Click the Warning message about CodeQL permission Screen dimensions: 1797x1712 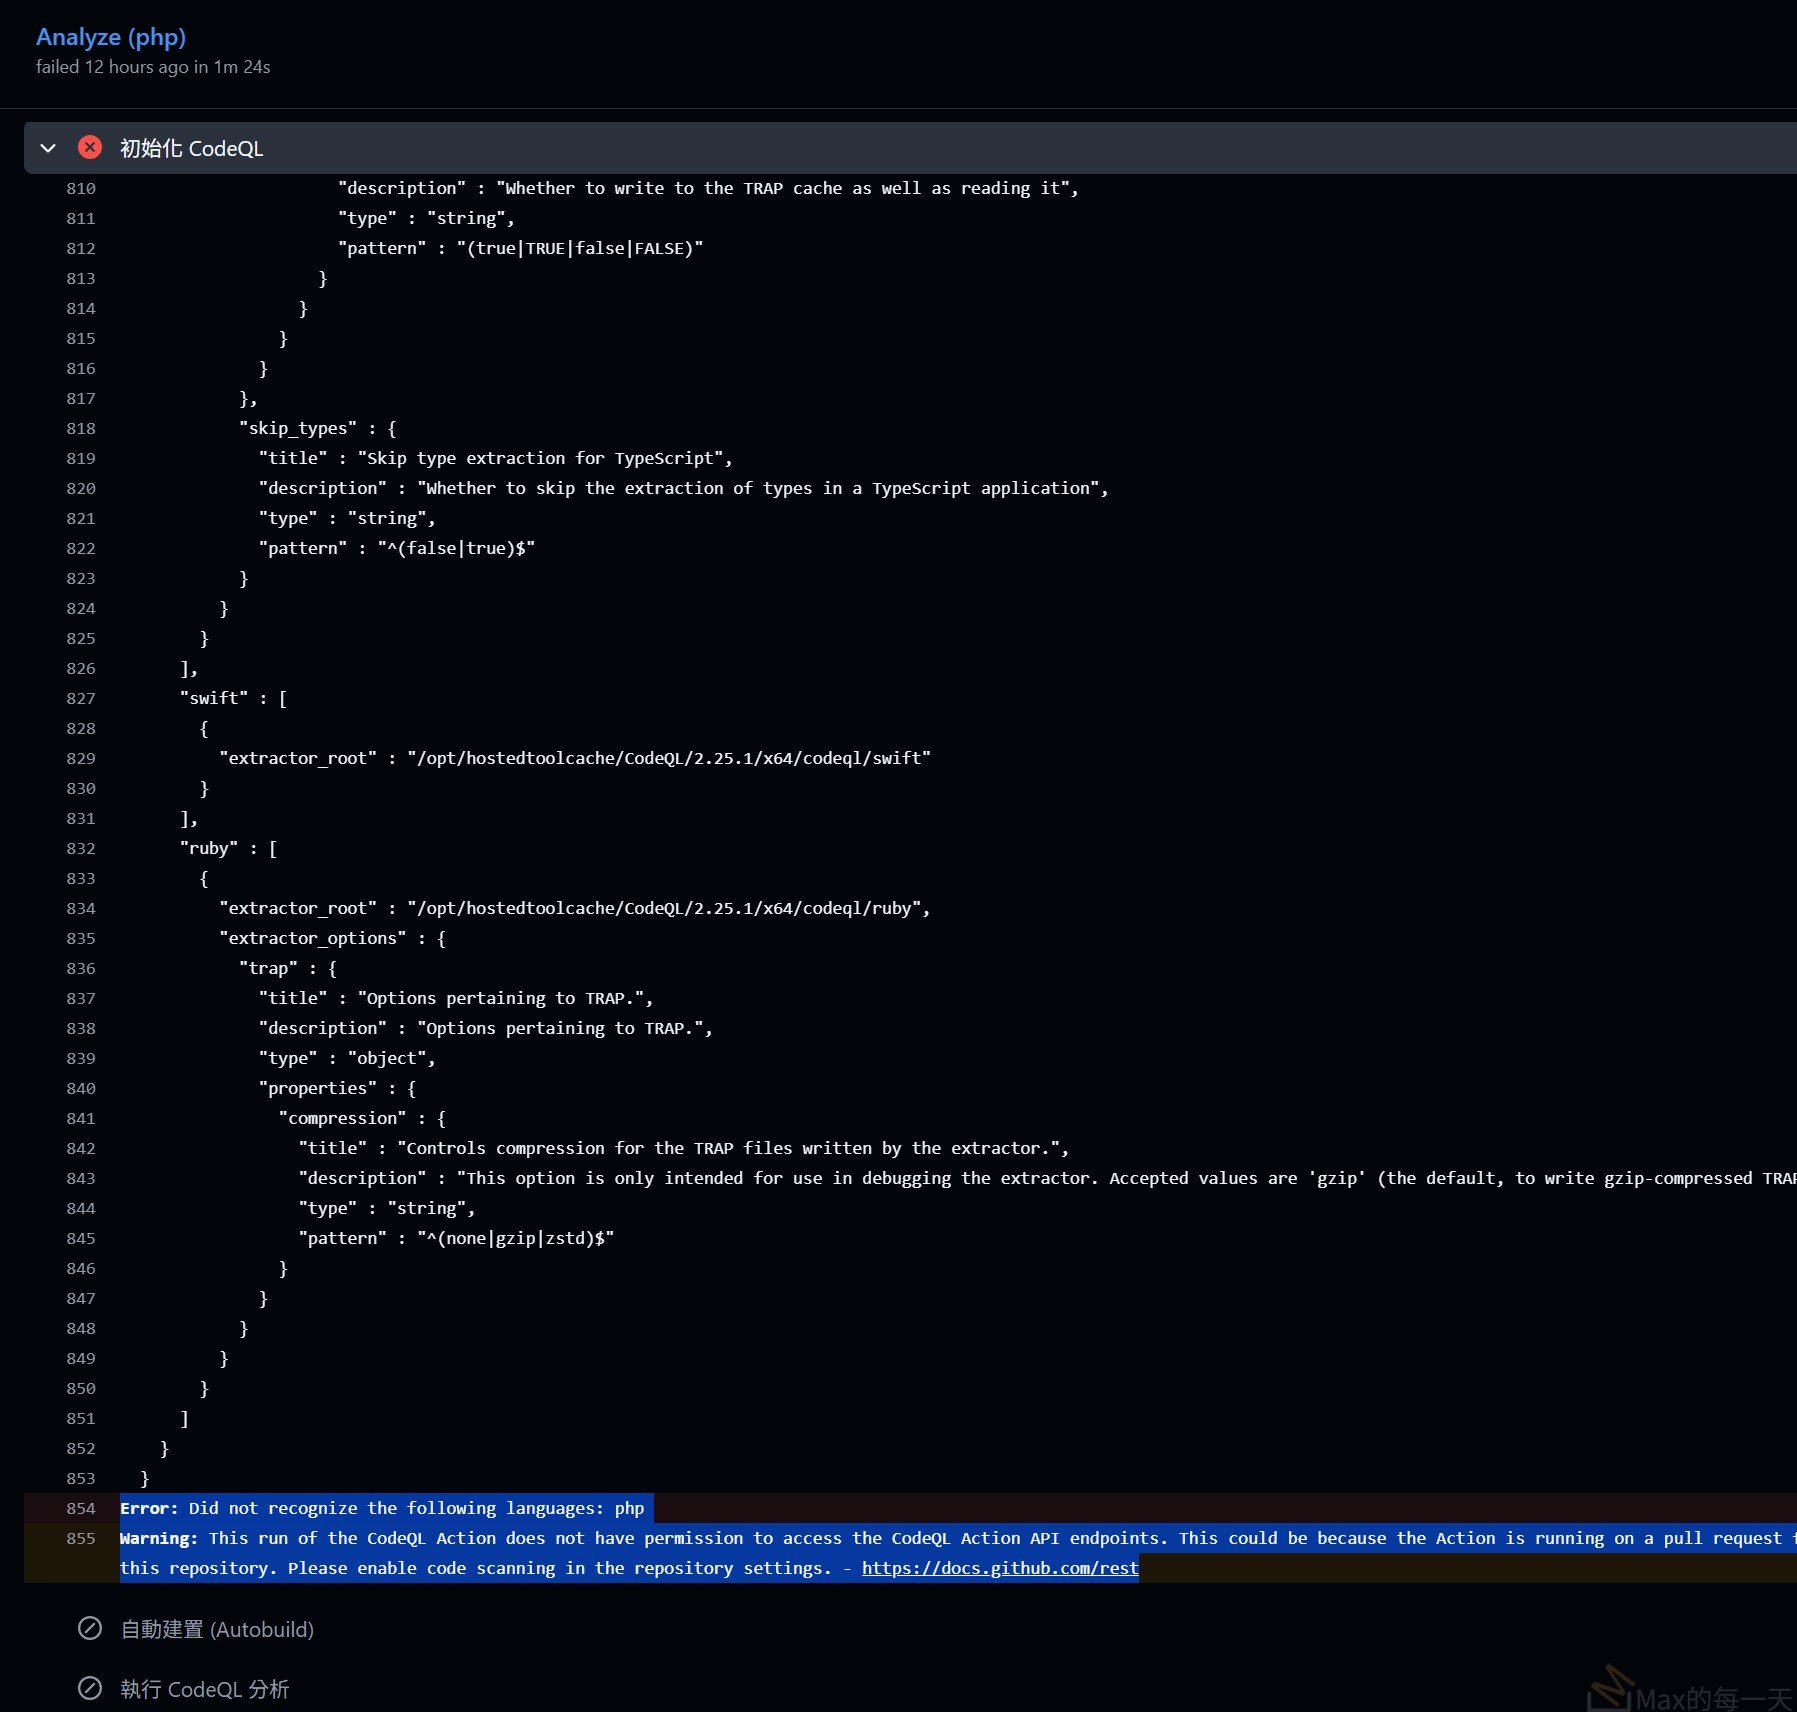coord(700,1538)
